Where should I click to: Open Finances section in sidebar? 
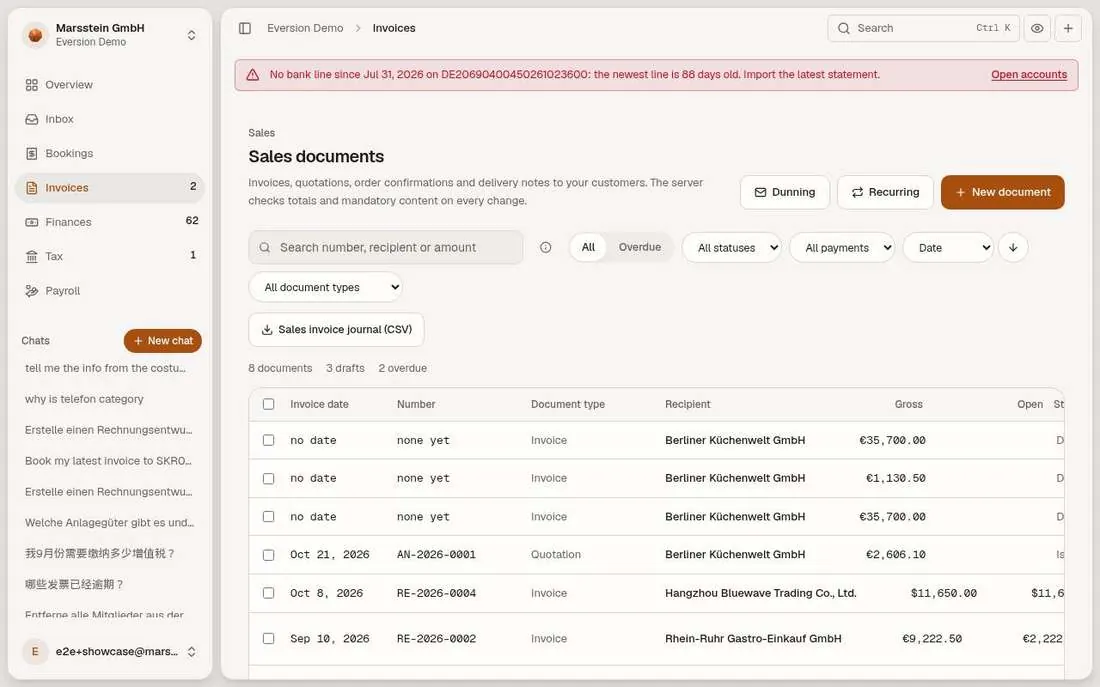pos(109,222)
